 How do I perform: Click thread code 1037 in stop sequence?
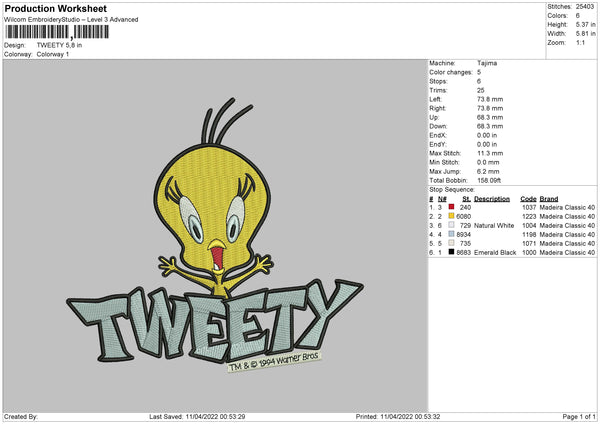tap(529, 207)
